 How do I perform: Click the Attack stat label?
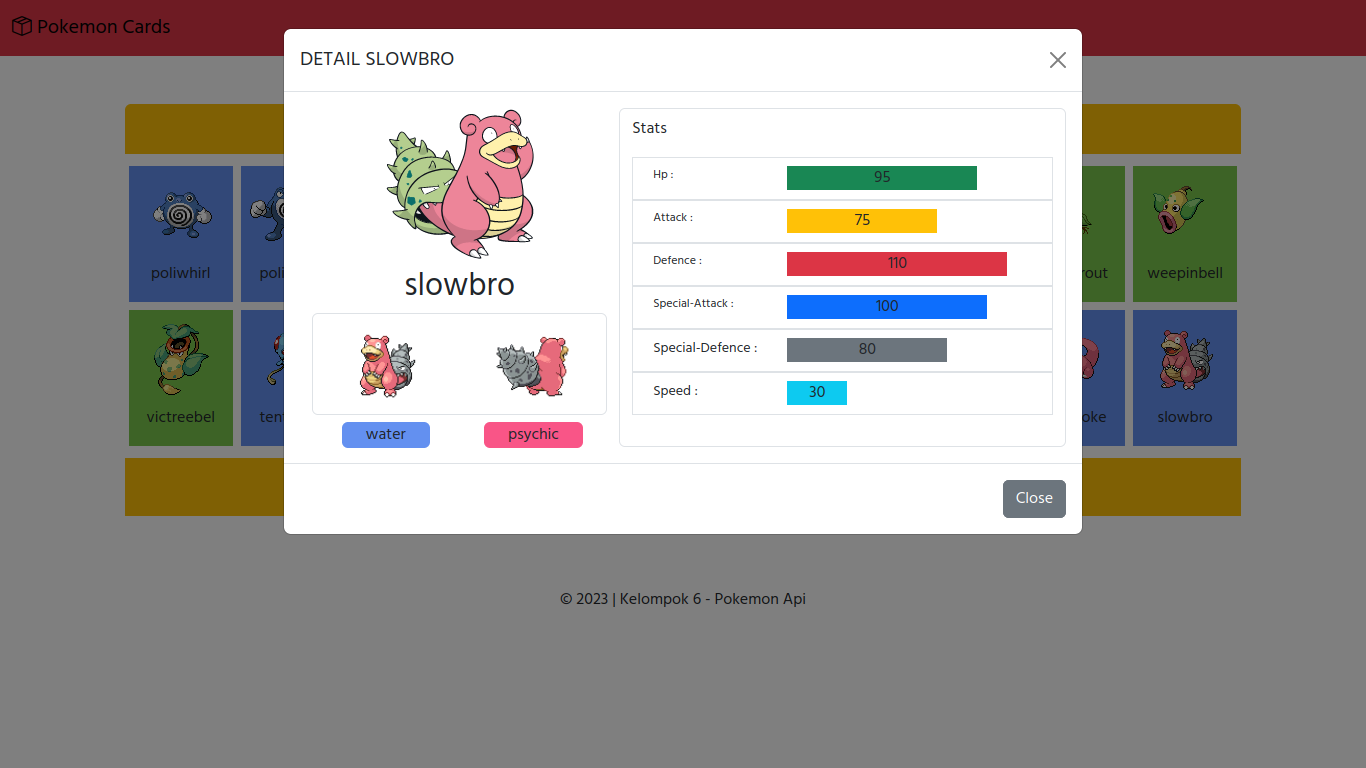[x=673, y=217]
